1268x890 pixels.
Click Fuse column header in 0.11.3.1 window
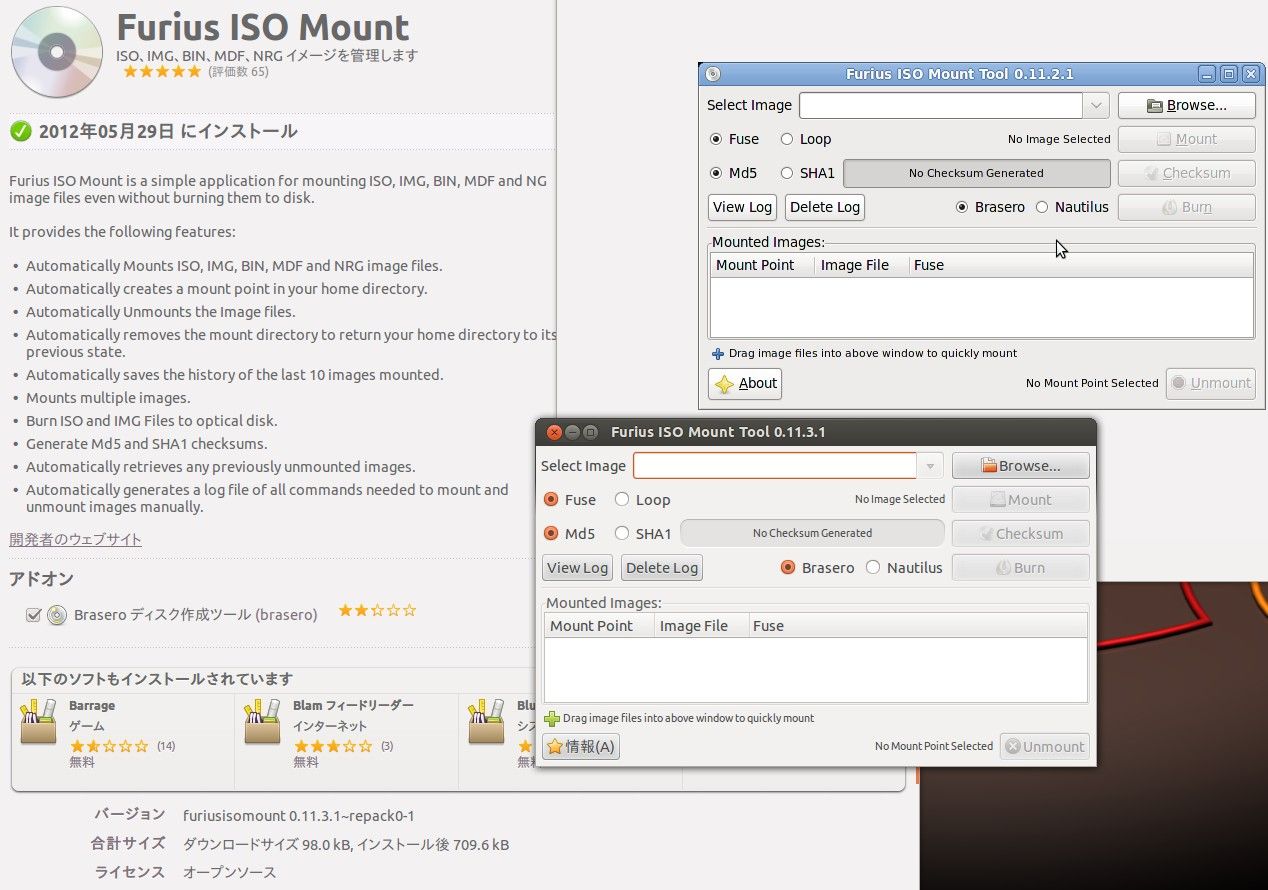pyautogui.click(x=917, y=626)
